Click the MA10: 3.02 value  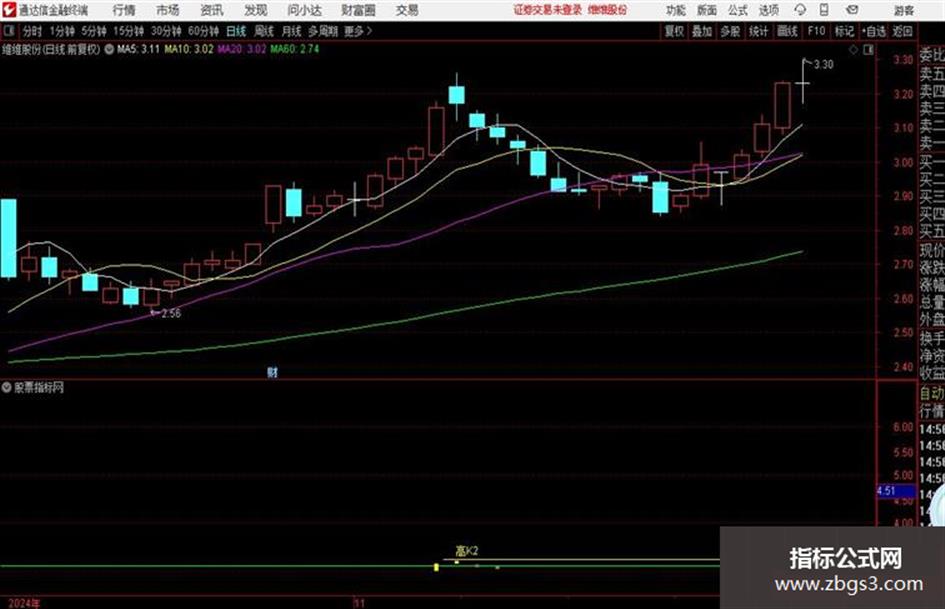click(189, 49)
